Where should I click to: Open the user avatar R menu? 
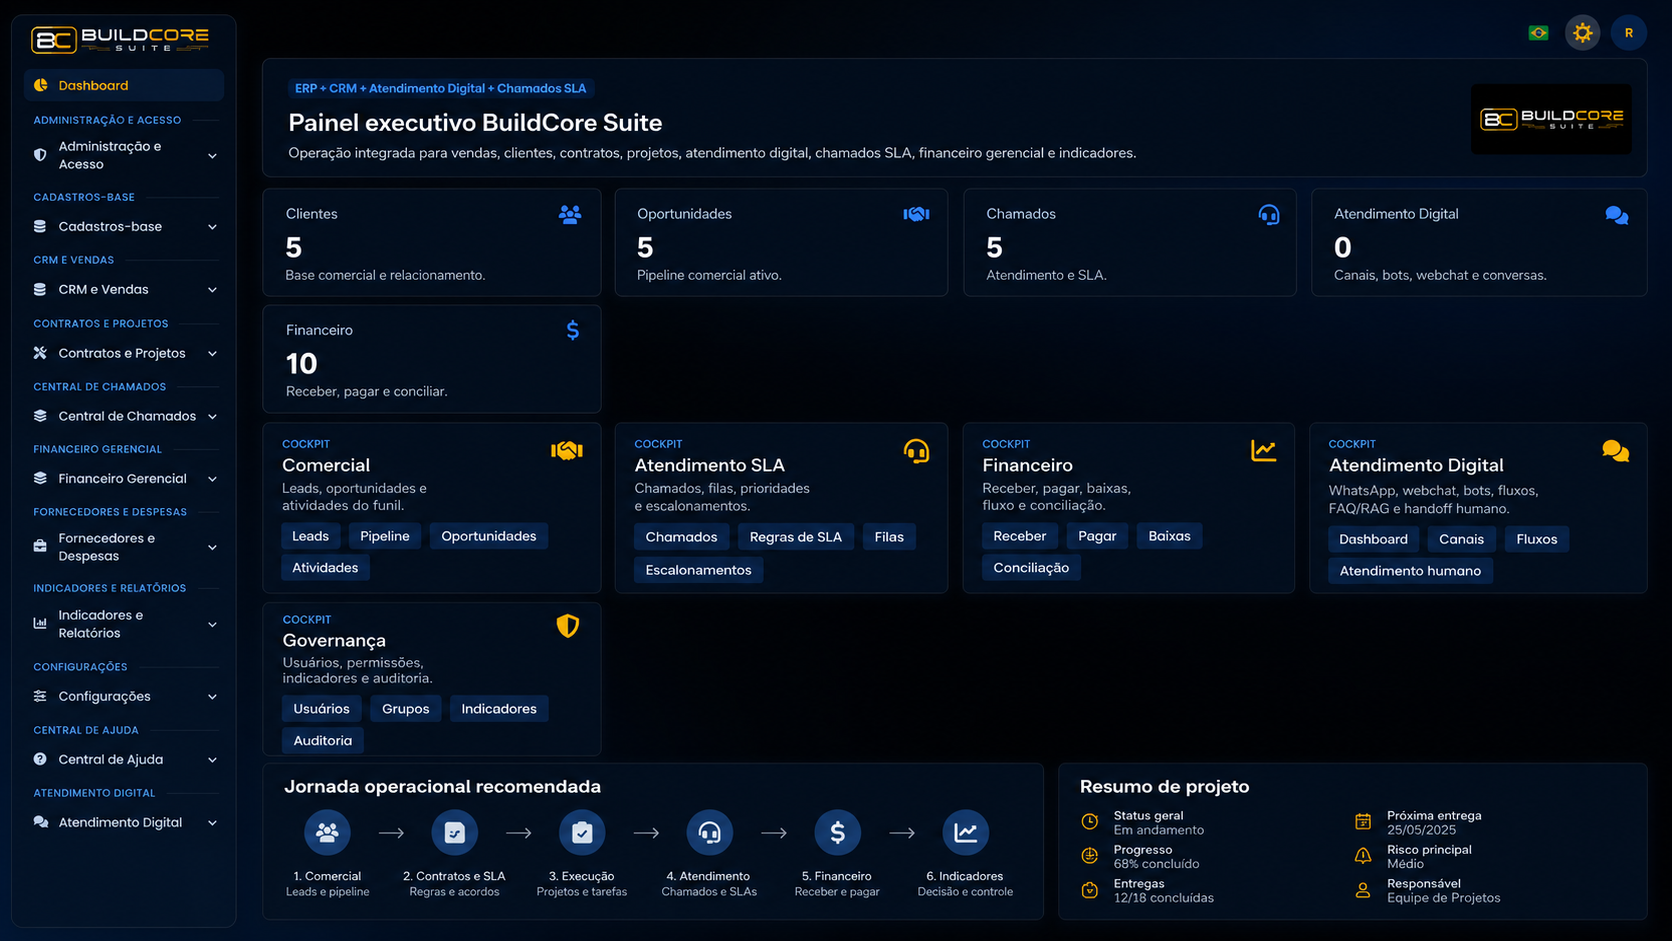(1628, 33)
